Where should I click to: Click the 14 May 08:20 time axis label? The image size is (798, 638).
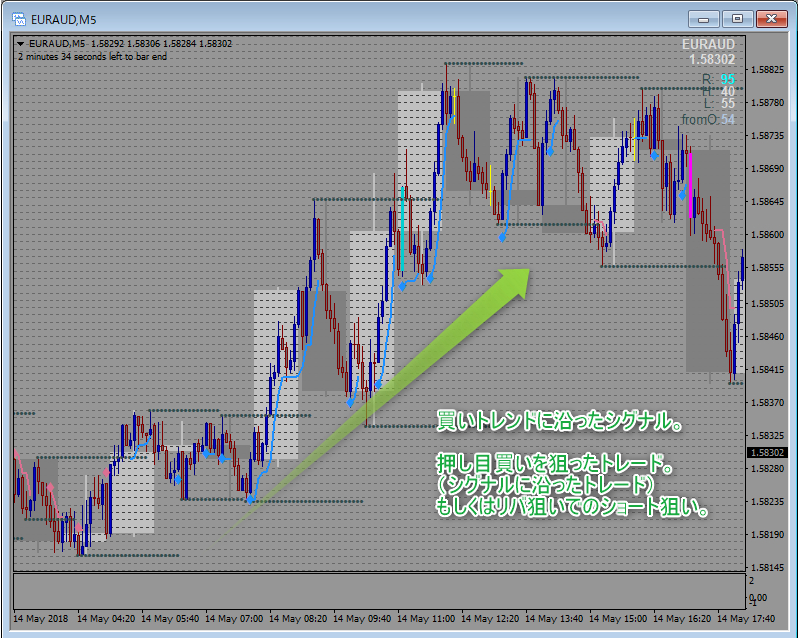click(298, 619)
